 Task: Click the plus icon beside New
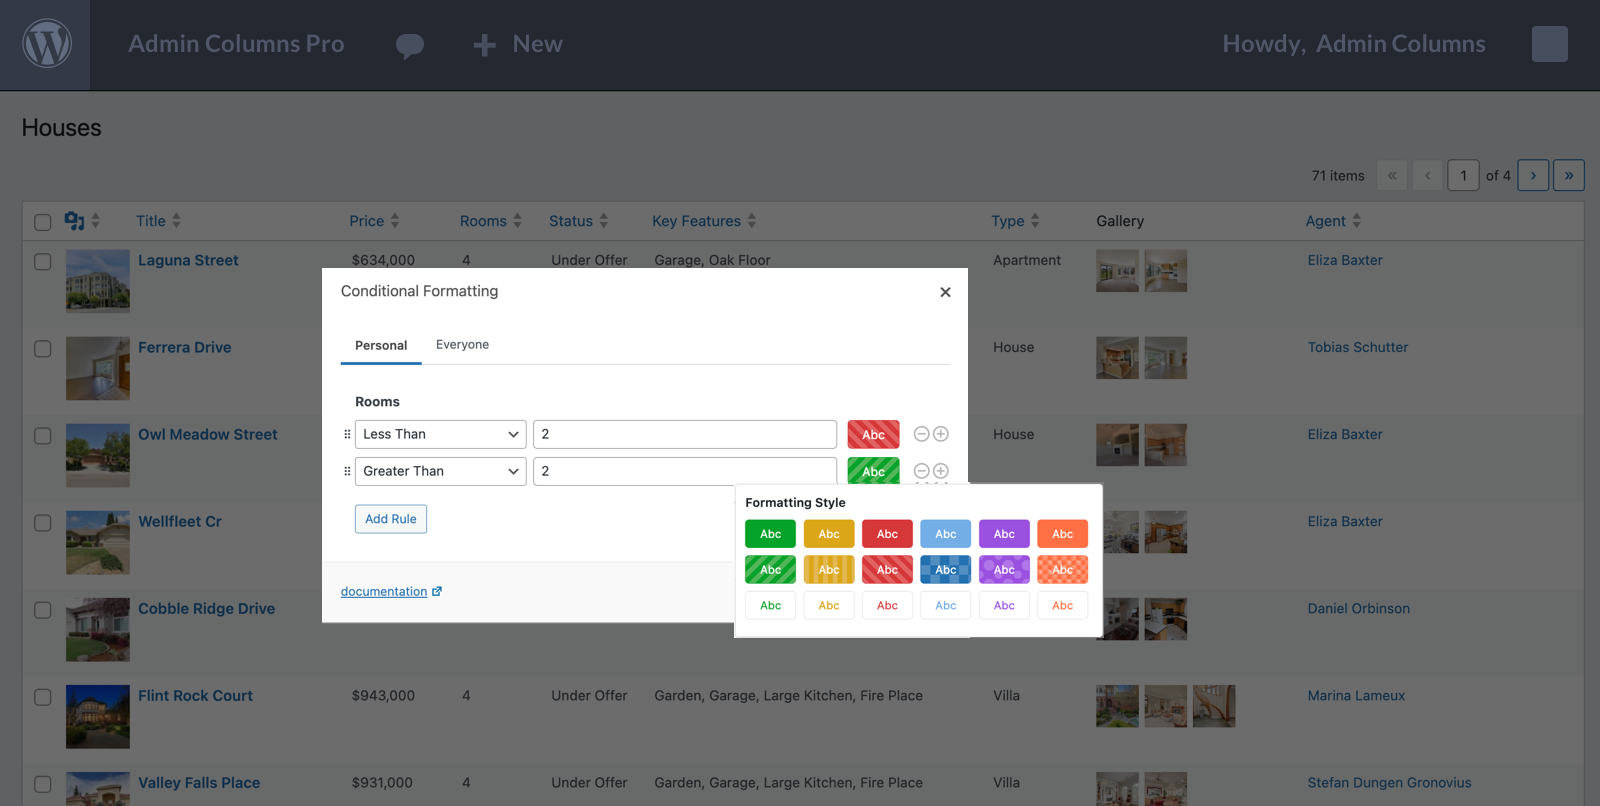484,45
